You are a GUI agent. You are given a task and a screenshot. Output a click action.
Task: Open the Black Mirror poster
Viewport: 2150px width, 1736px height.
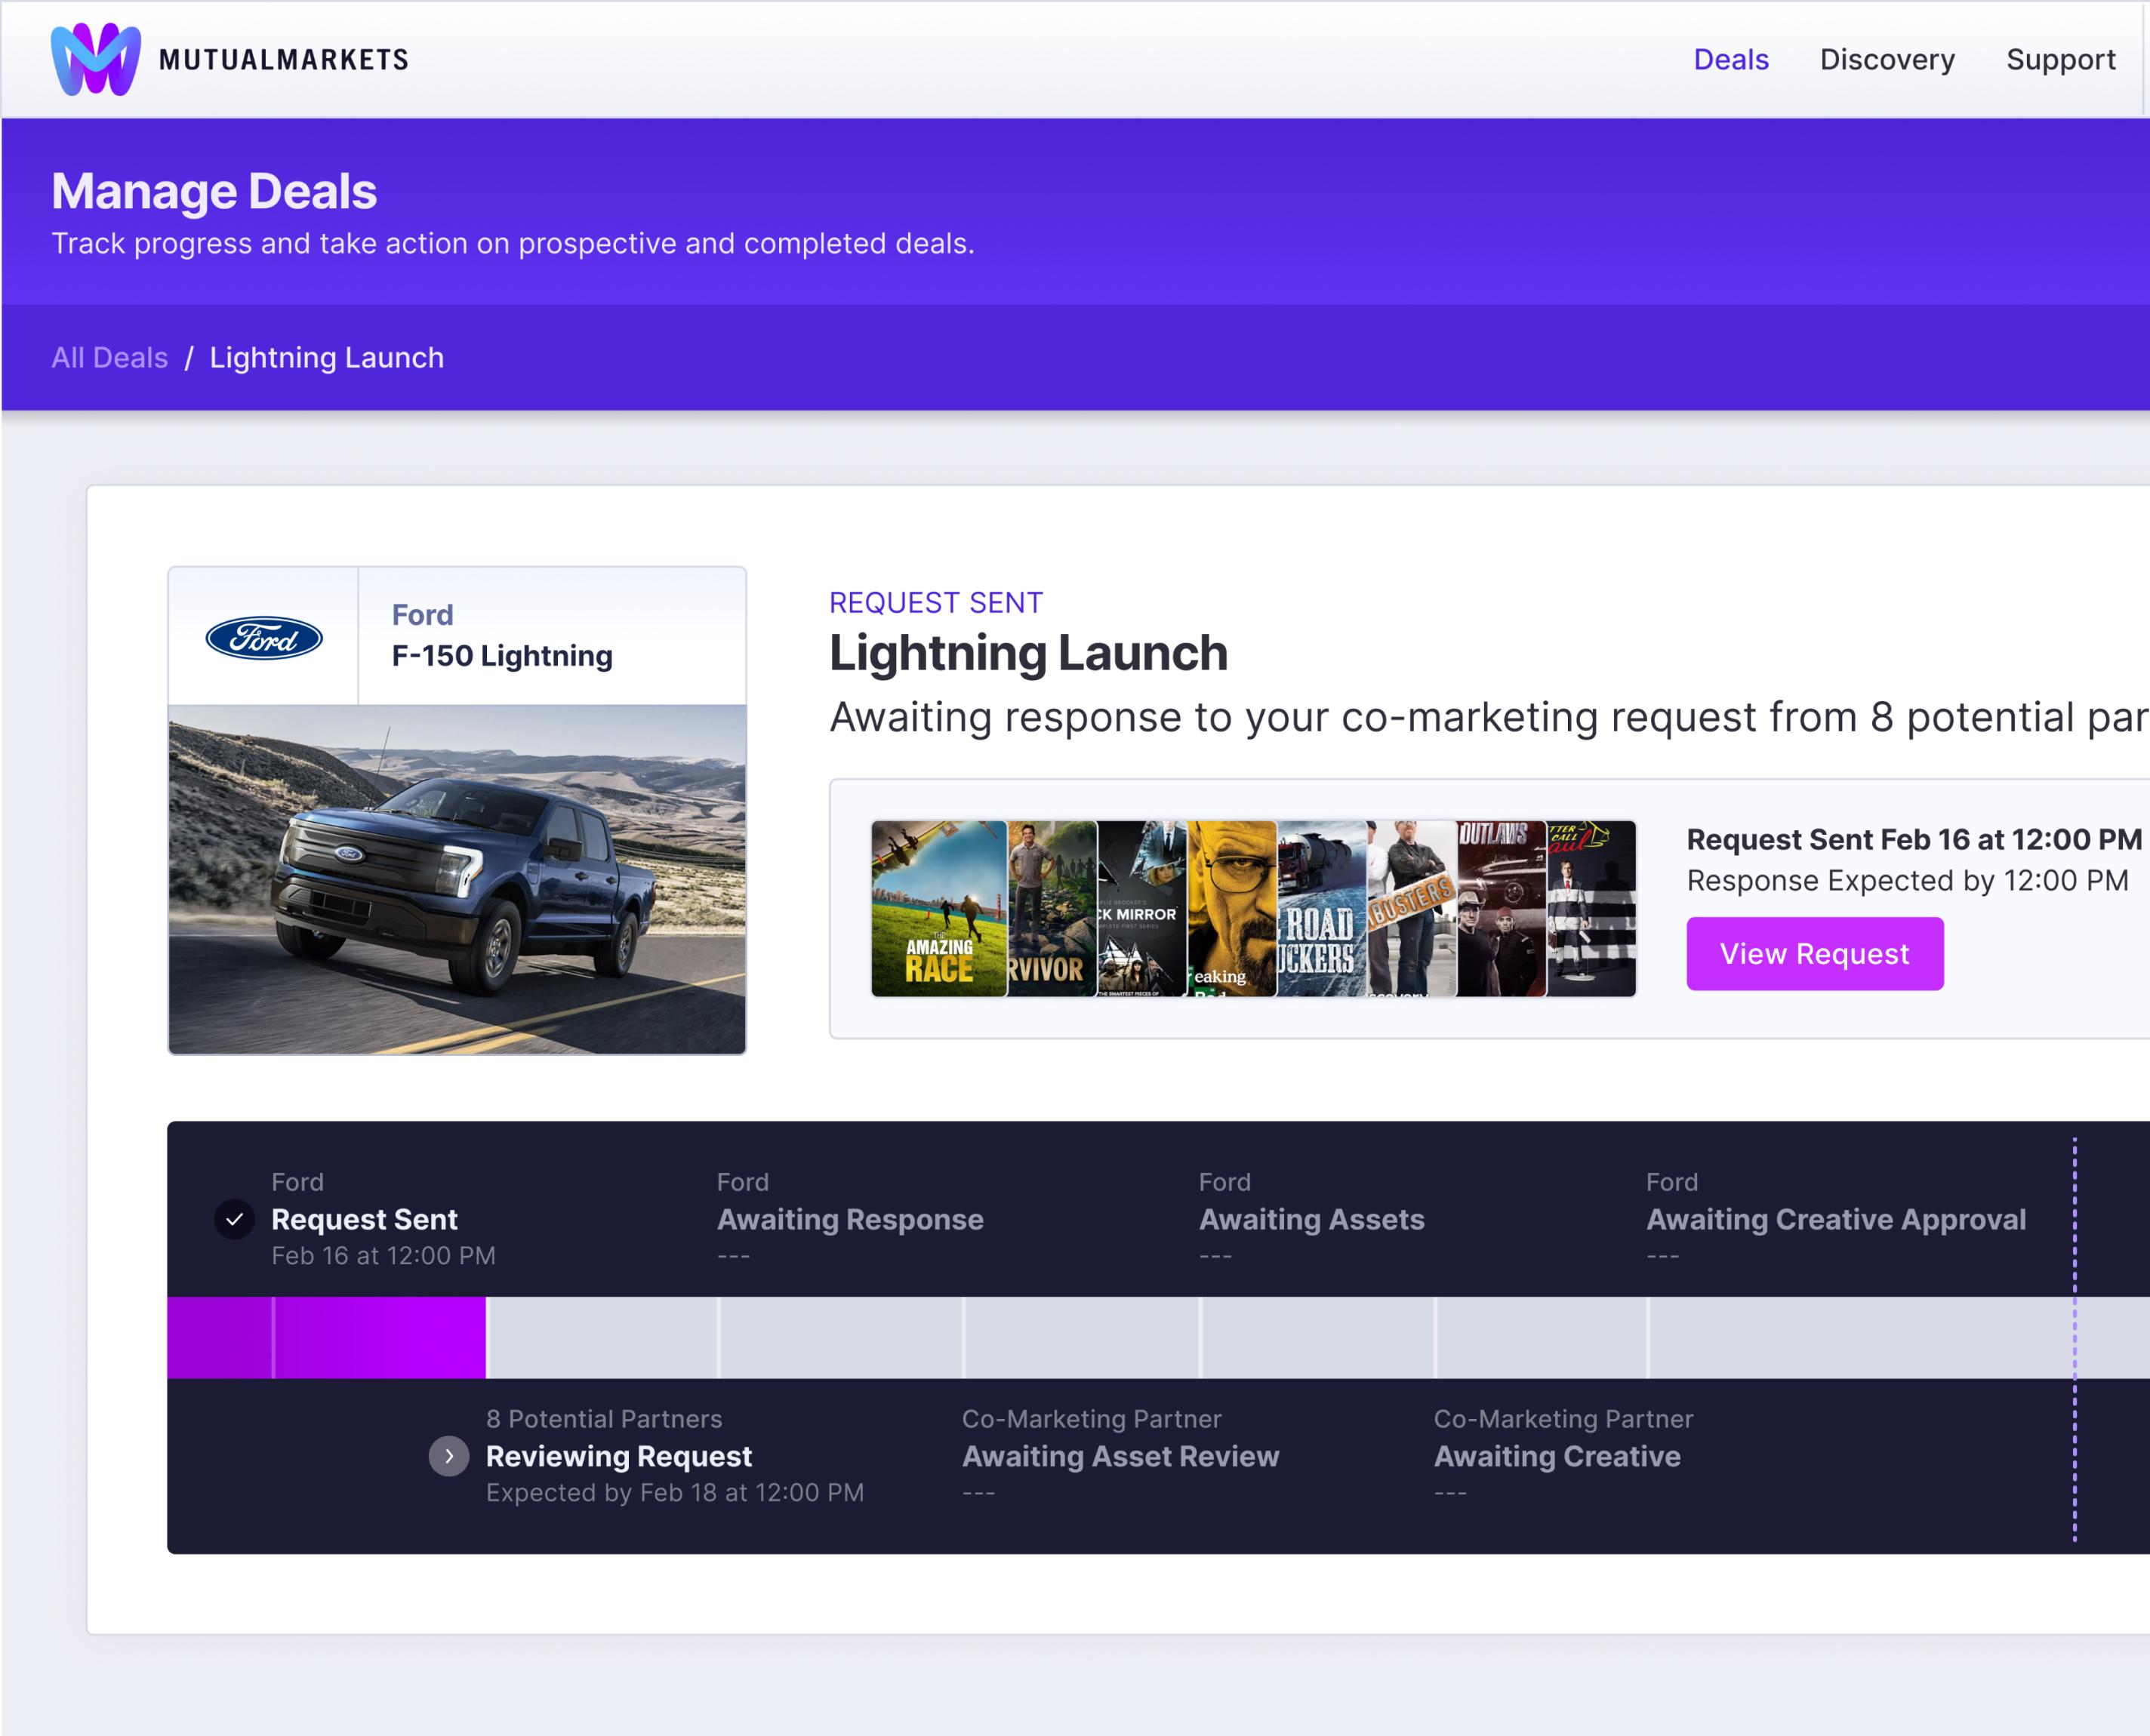pos(1142,909)
